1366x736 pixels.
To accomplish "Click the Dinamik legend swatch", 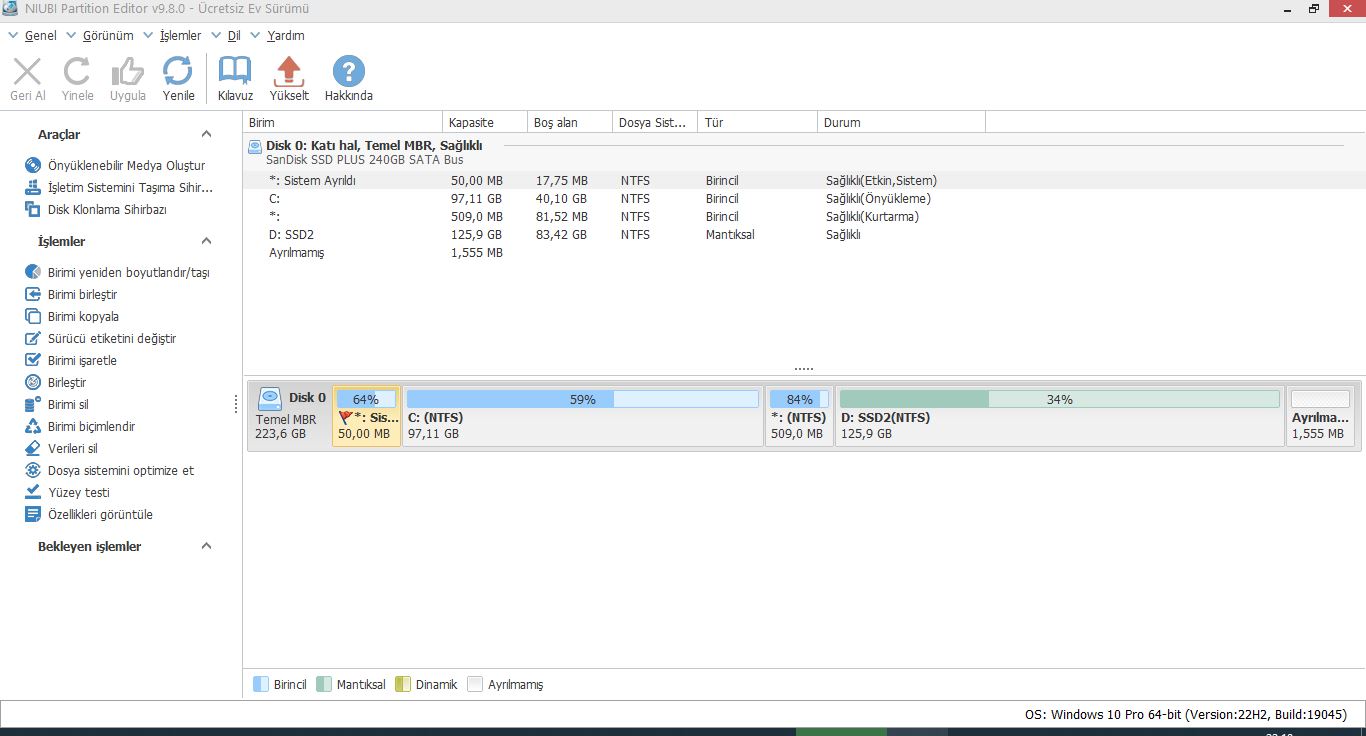I will pos(403,684).
